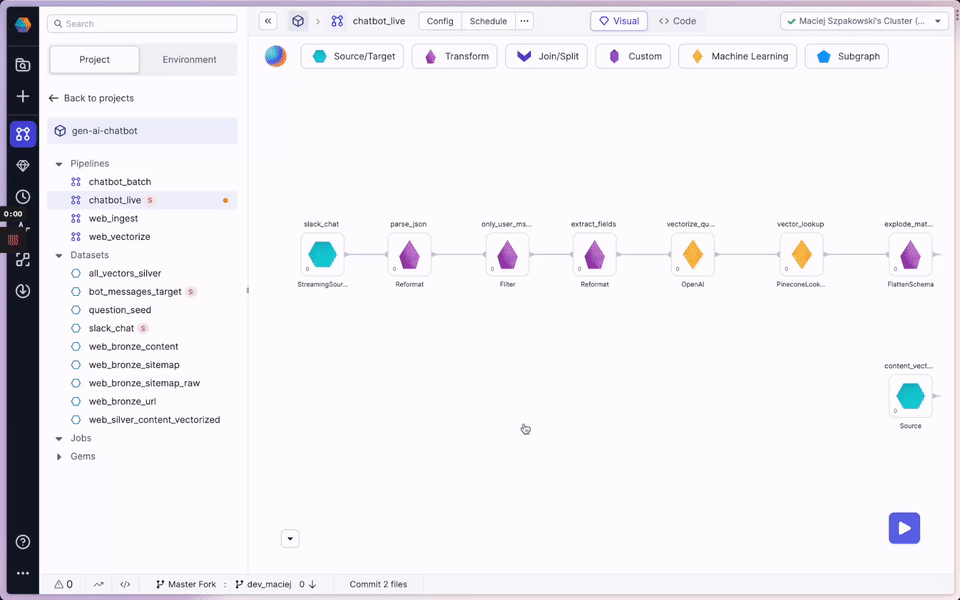This screenshot has height=600, width=960.
Task: Open the Join/Split gems category
Action: point(546,56)
